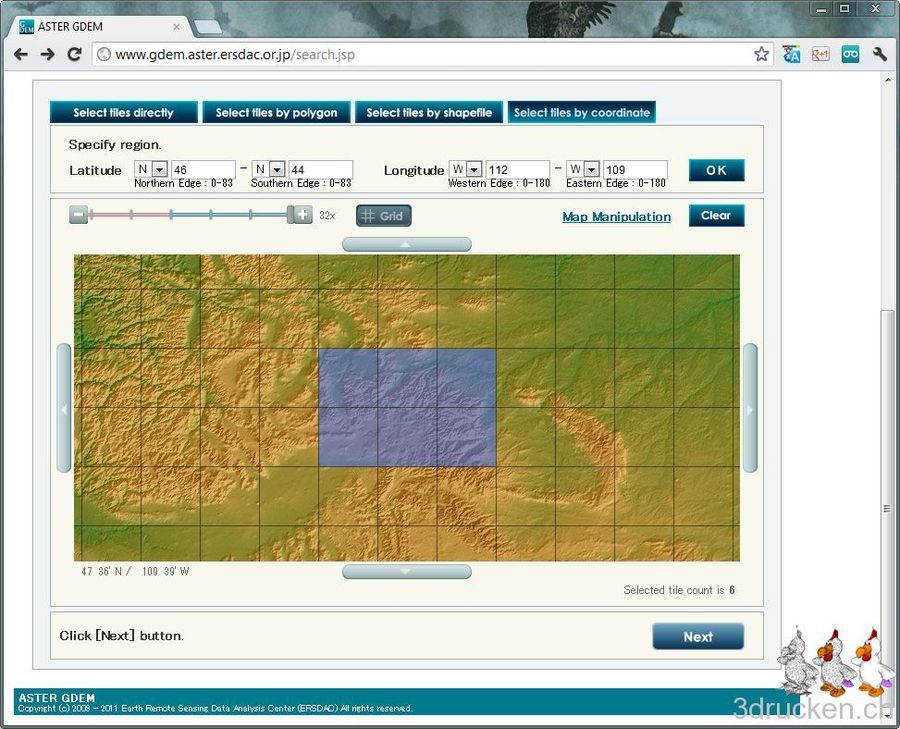Click the eastern edge longitude field 109
Screen dimensions: 900x729
pyautogui.click(x=635, y=169)
